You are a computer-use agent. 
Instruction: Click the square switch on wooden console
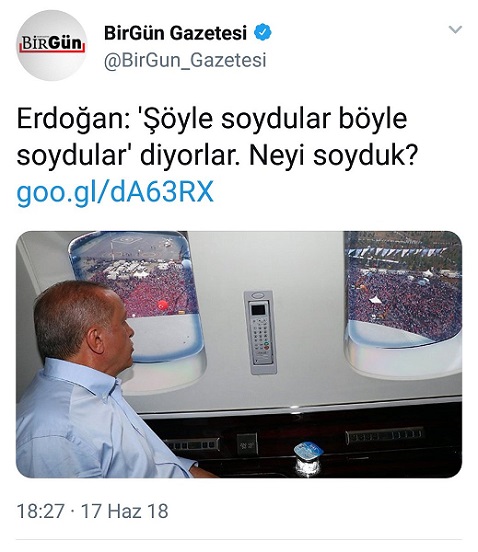pyautogui.click(x=247, y=444)
